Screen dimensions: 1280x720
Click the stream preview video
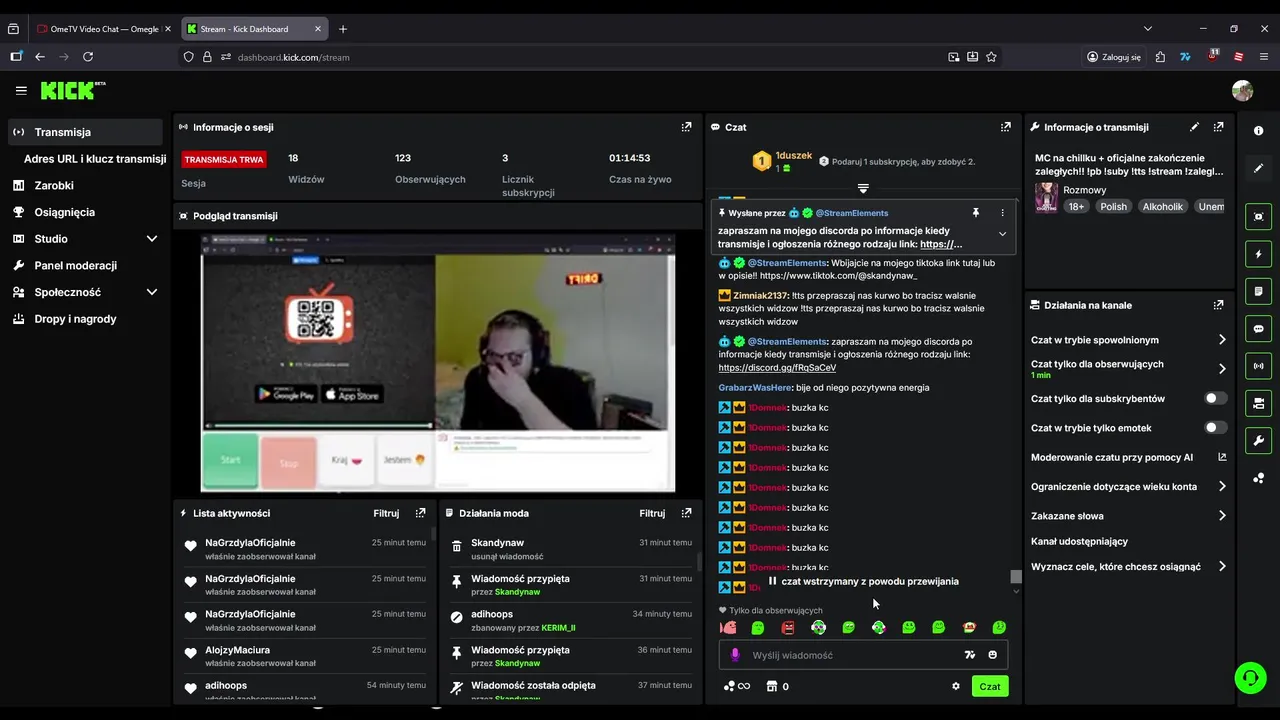pos(438,363)
